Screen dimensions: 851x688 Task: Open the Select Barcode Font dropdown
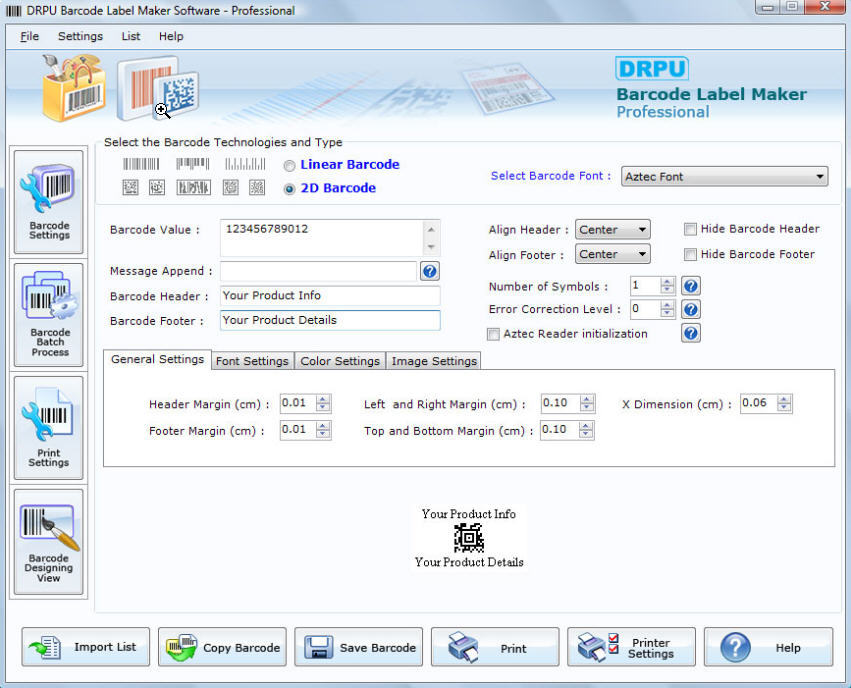click(819, 176)
